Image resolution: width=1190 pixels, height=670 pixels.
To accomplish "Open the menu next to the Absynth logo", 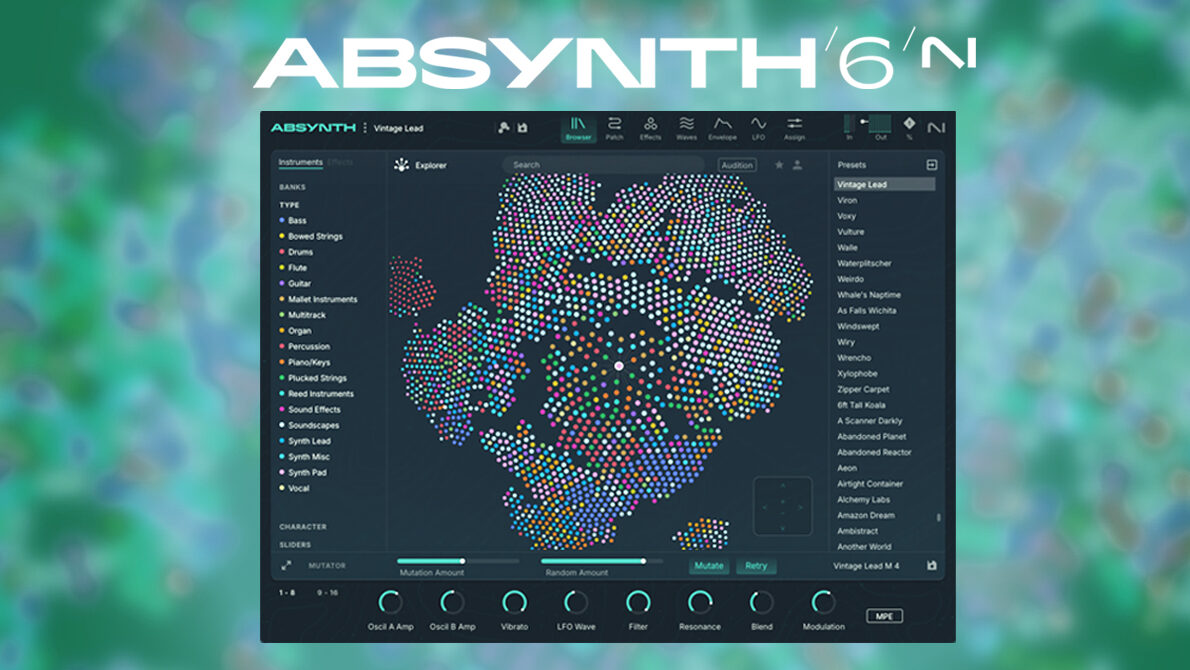I will coord(365,128).
